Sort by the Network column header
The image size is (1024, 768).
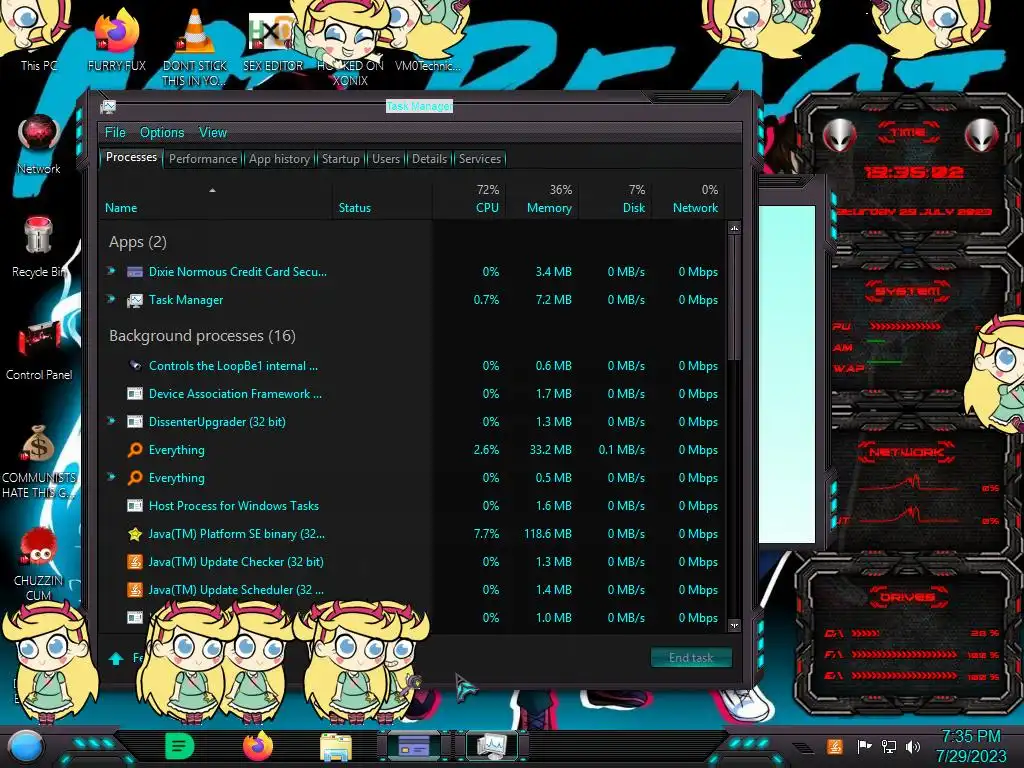click(688, 199)
